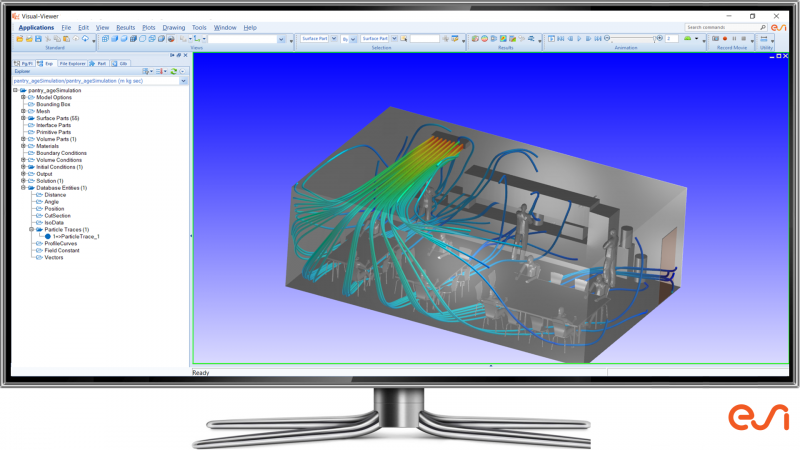Image resolution: width=800 pixels, height=450 pixels.
Task: Expand the Model Options tree node
Action: [x=23, y=97]
